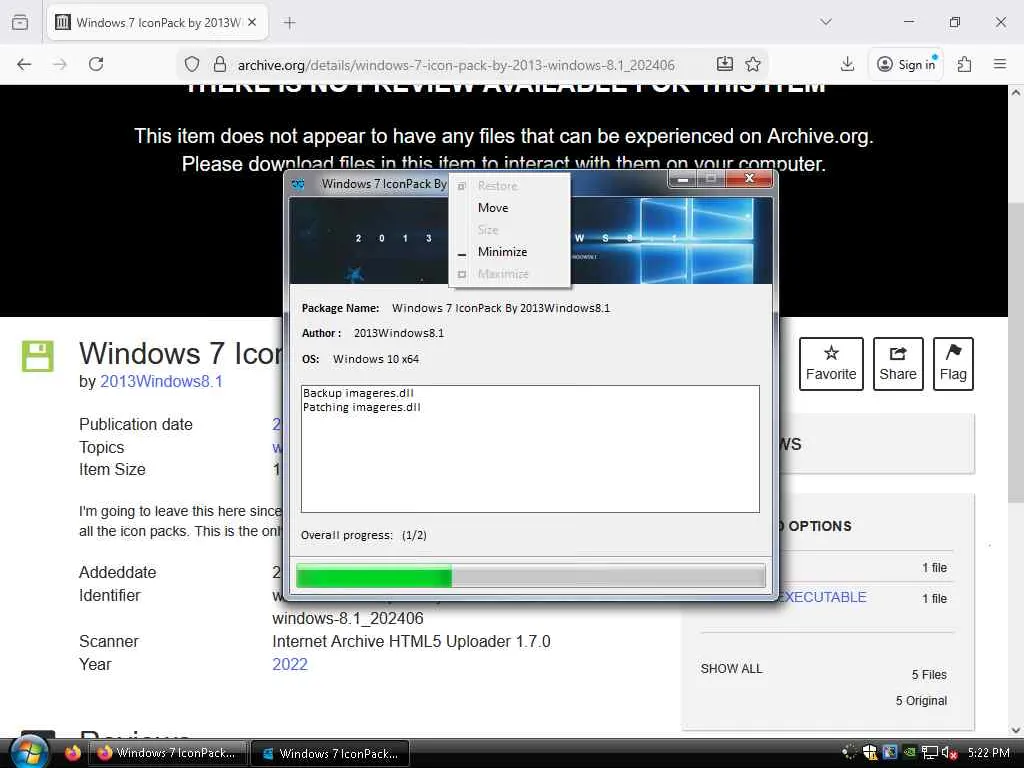Select the Windows 7 IconPack browser tab
The width and height of the screenshot is (1024, 768).
tap(157, 22)
